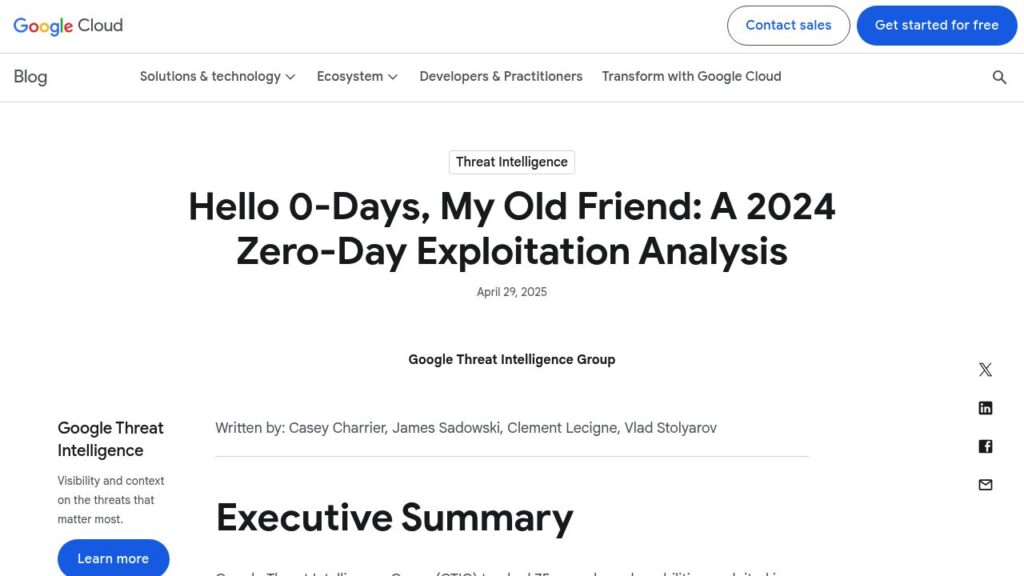Click the search magnifier icon
The height and width of the screenshot is (576, 1024).
[999, 77]
